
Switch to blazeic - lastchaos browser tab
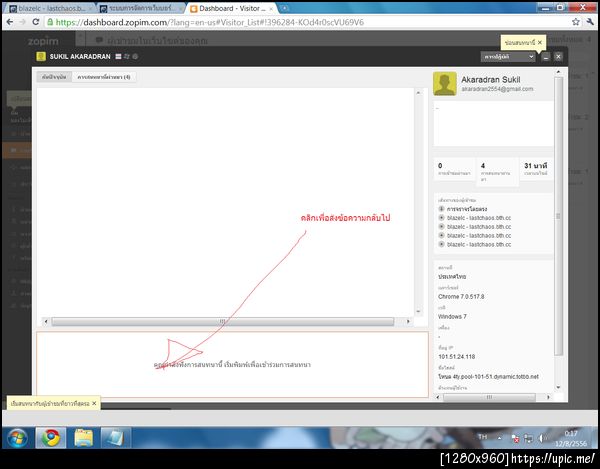(50, 8)
